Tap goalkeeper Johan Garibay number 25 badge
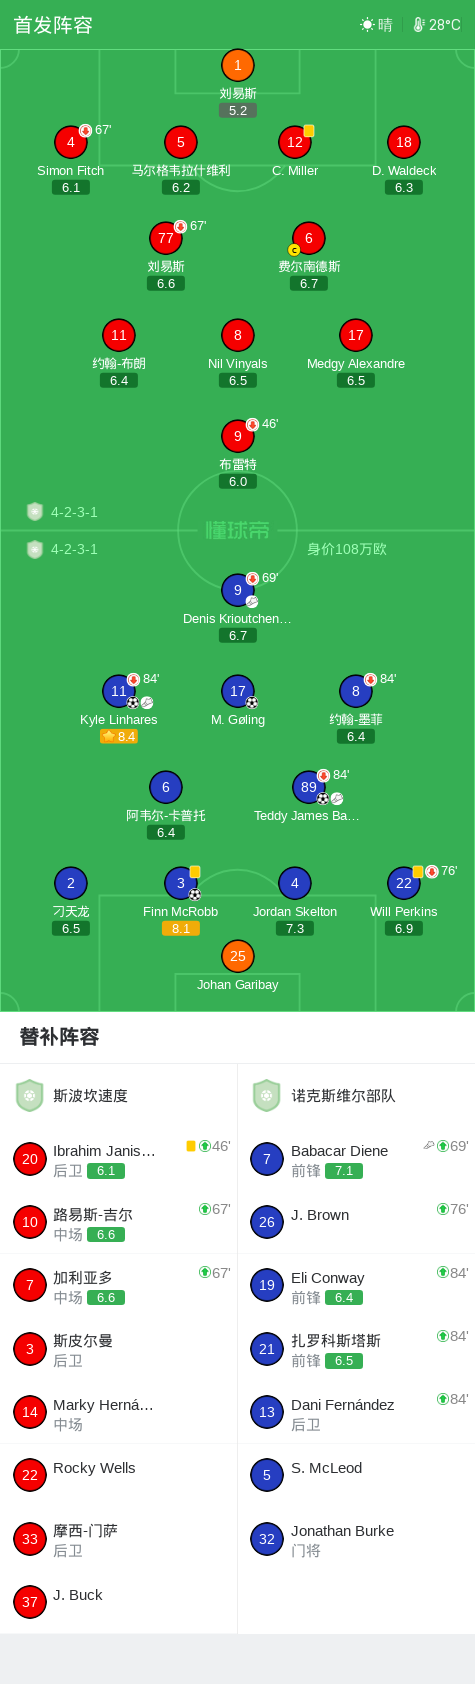The width and height of the screenshot is (475, 1684). [238, 956]
